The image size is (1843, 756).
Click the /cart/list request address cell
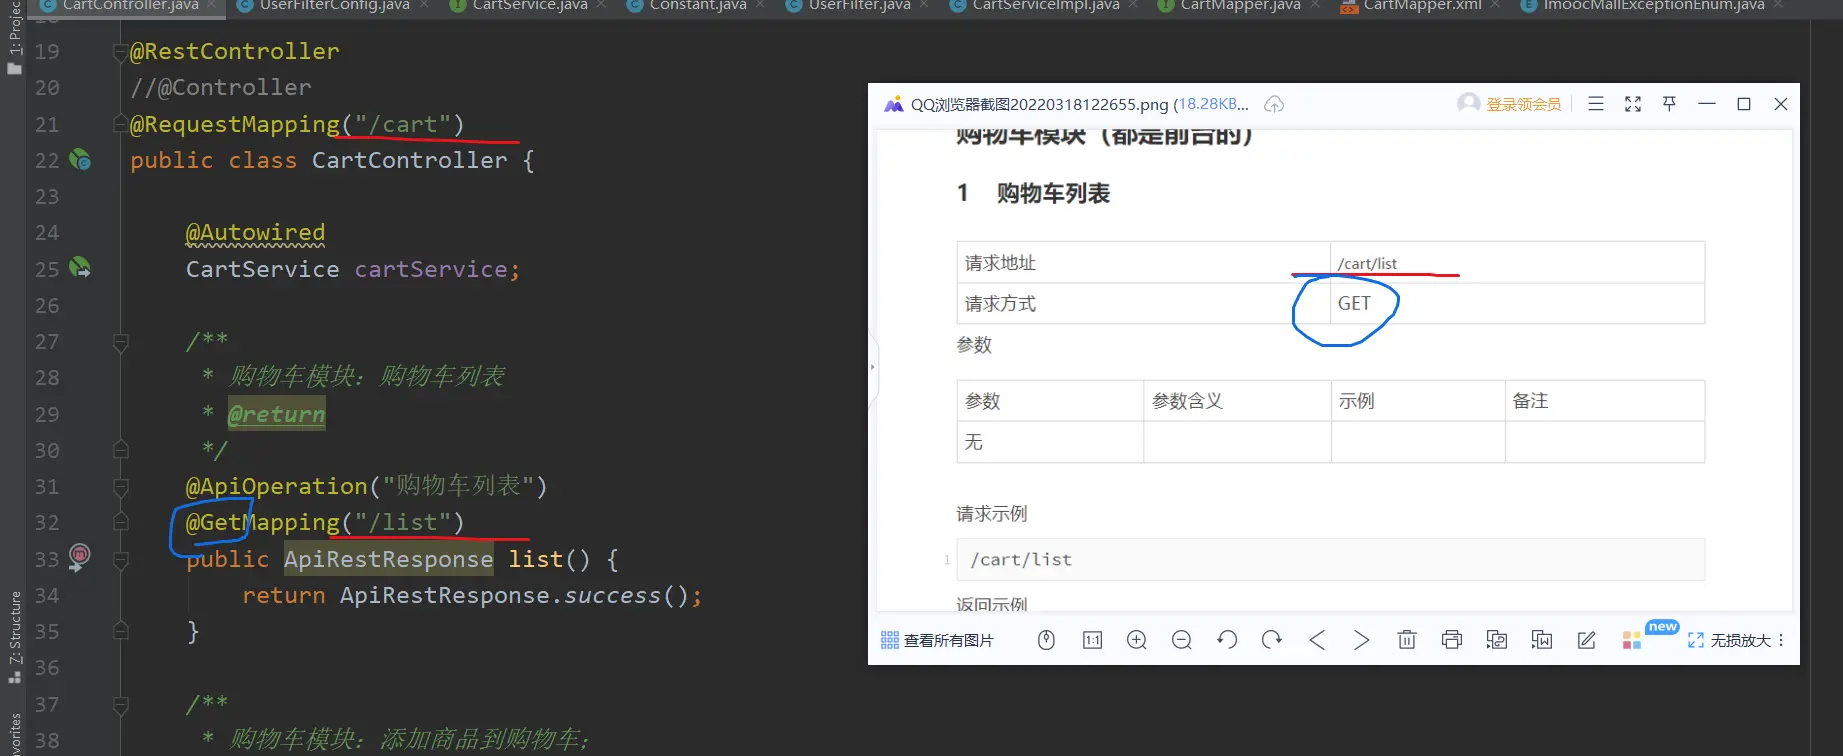tap(1517, 262)
